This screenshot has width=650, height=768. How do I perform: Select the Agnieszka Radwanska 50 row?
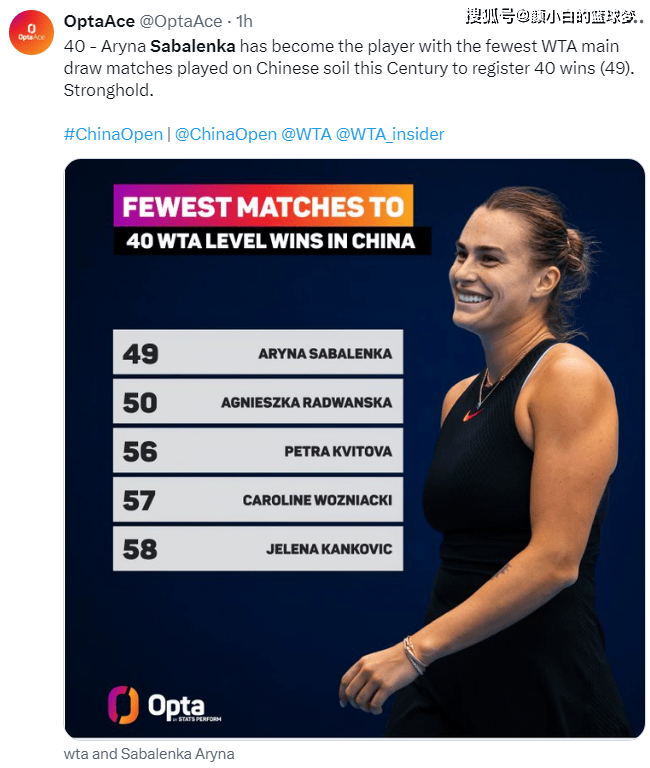[x=258, y=401]
